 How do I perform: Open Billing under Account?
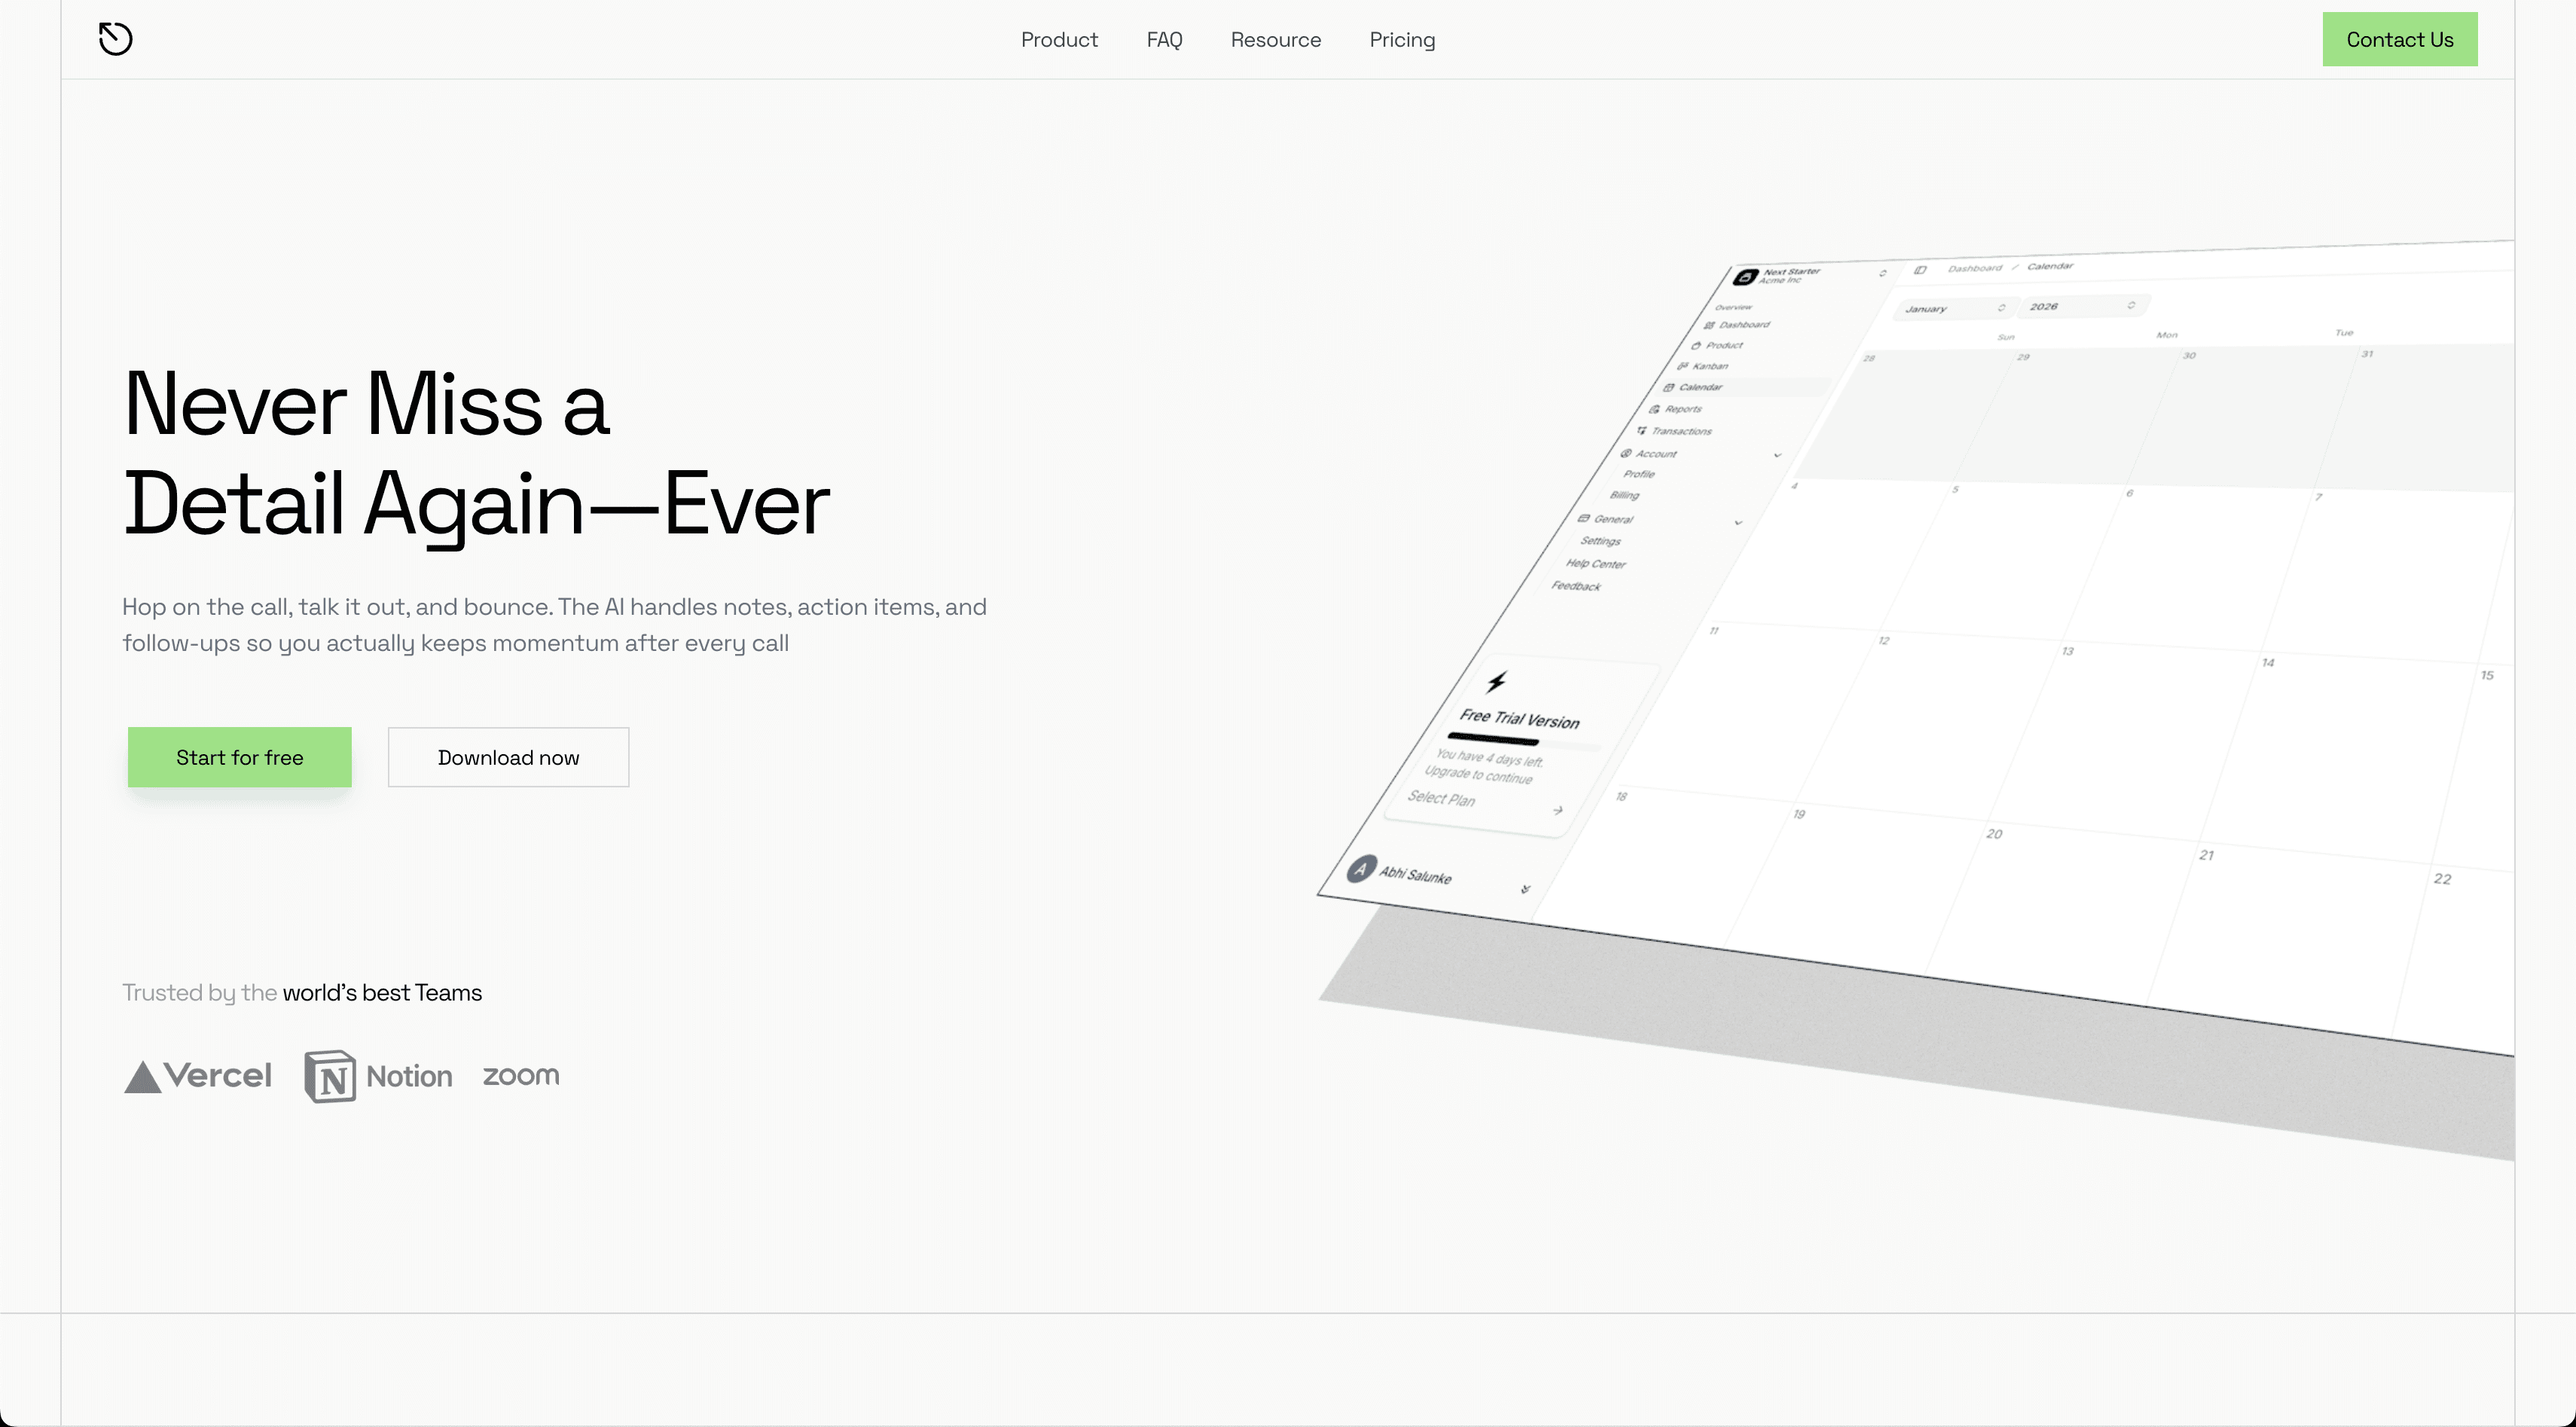pyautogui.click(x=1625, y=495)
